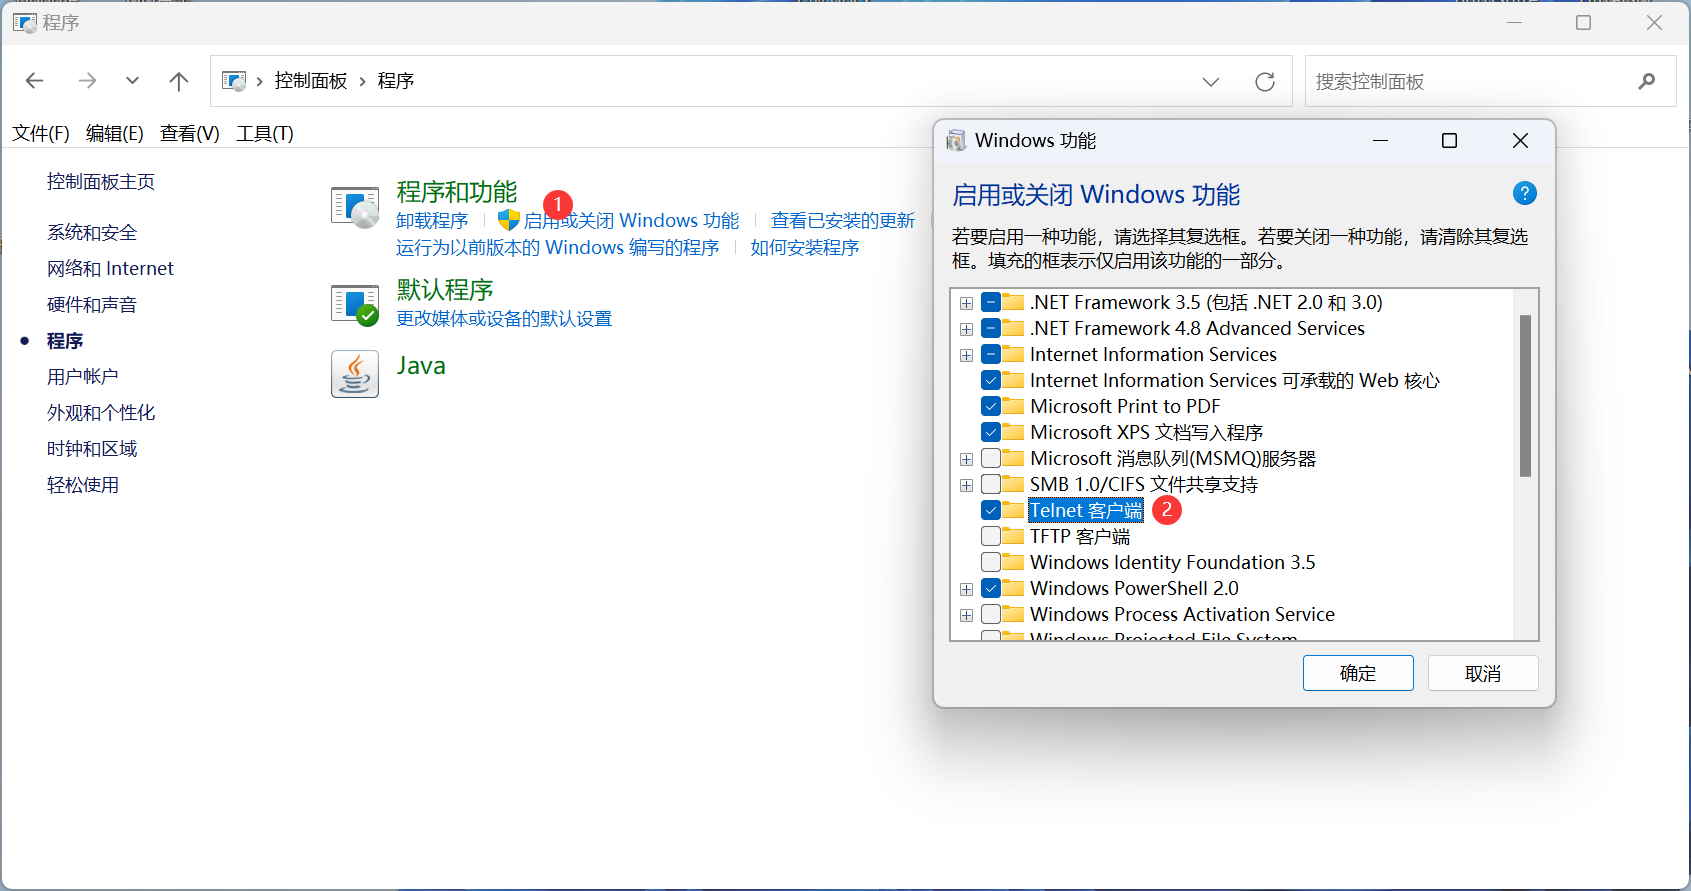Expand .NET Framework 4.8 Advanced Services node
The height and width of the screenshot is (891, 1691).
[x=966, y=329]
